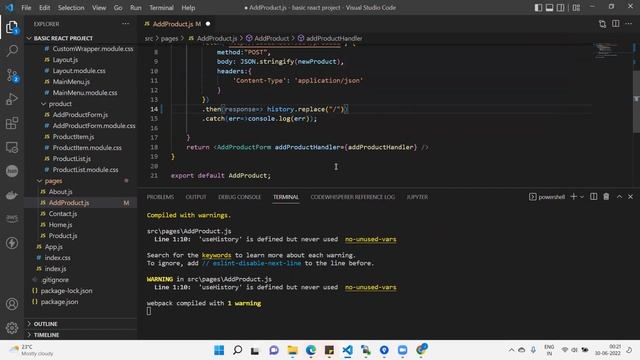Open the Accounts menu icon
Image resolution: width=640 pixels, height=360 pixels.
click(12, 304)
